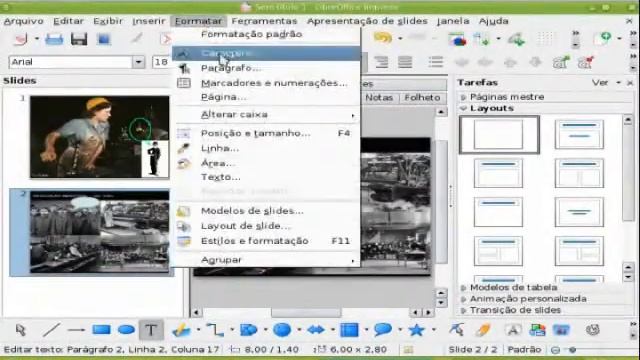Click the Save floppy disk icon
640x360 pixels.
coord(79,39)
